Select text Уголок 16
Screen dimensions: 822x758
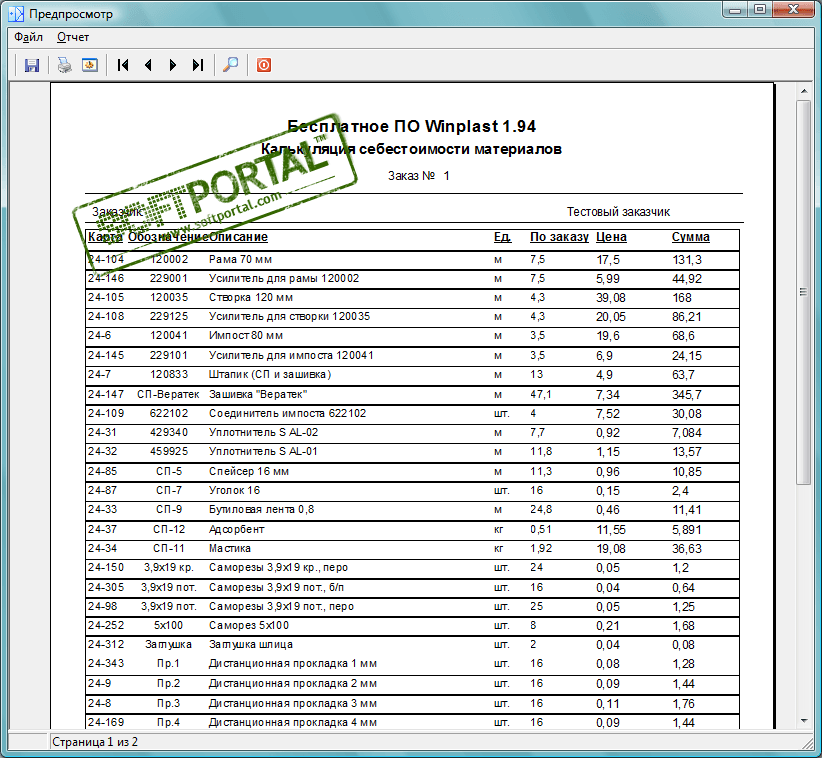click(x=234, y=490)
